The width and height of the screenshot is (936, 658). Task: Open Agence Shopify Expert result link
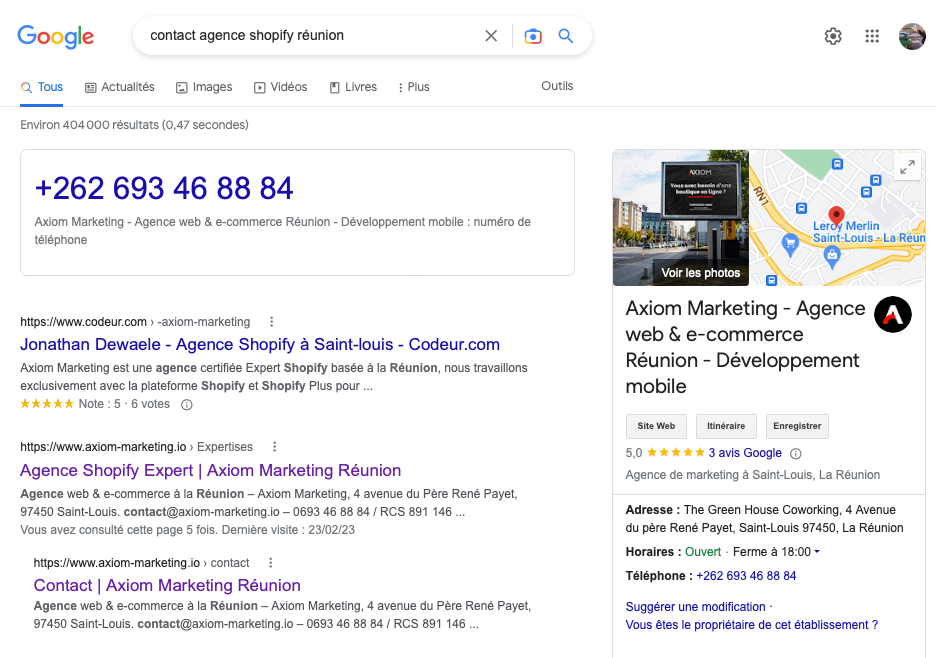tap(211, 471)
